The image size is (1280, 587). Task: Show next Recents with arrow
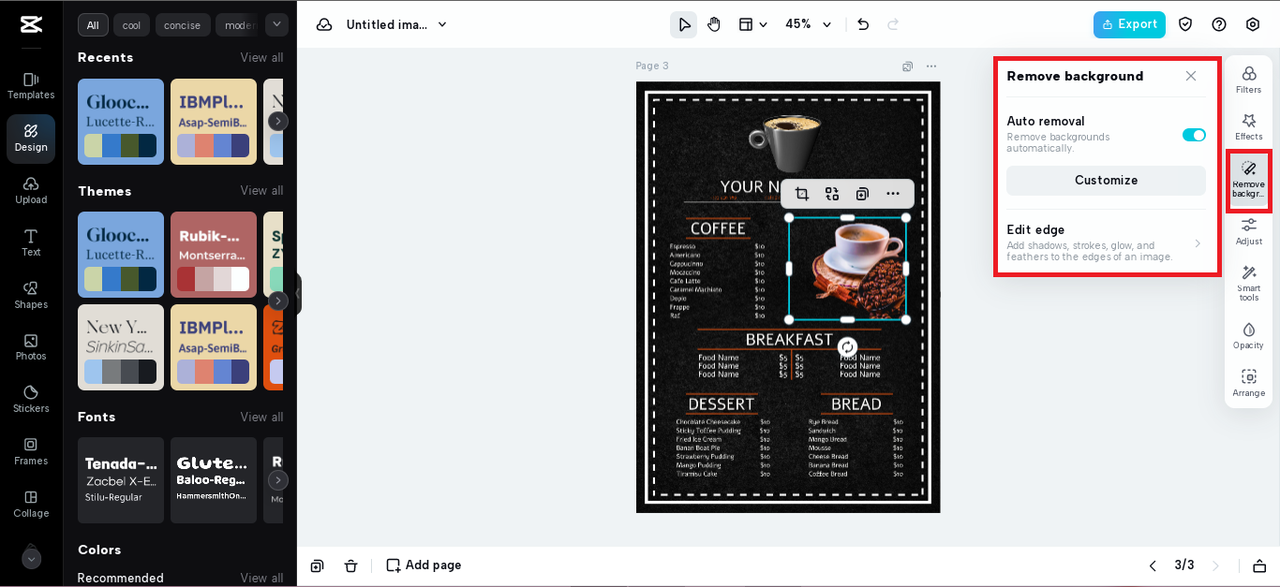[278, 121]
